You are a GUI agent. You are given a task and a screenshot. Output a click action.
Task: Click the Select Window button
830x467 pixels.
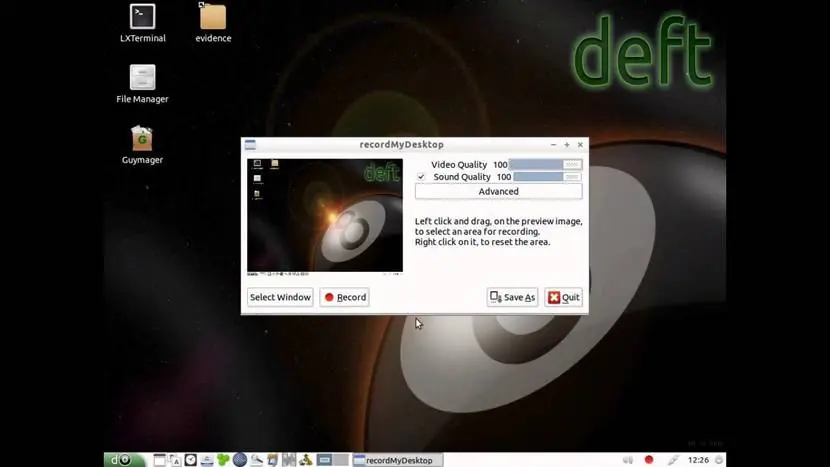point(280,297)
